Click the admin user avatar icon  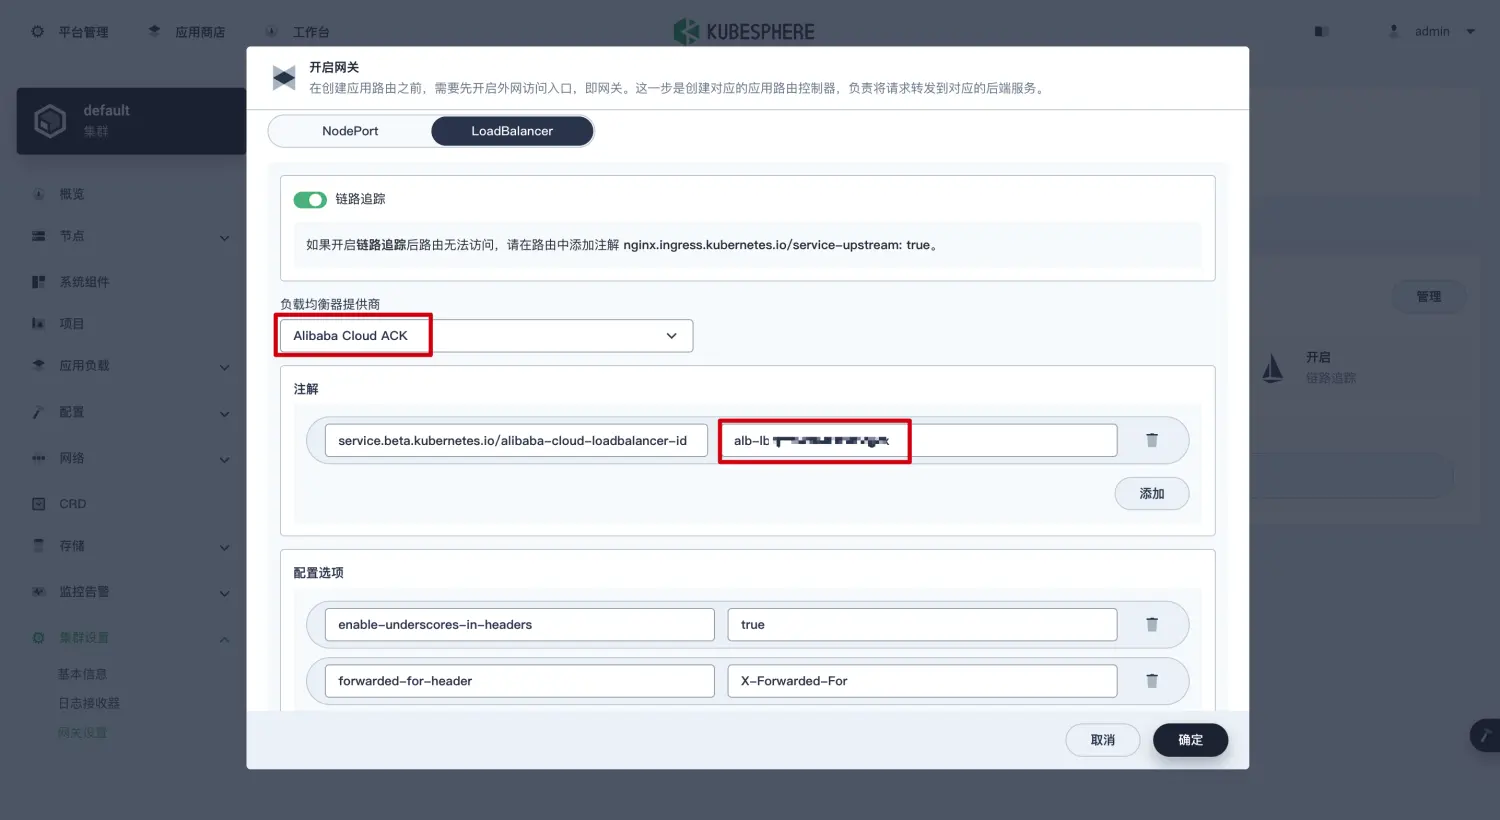pos(1394,32)
